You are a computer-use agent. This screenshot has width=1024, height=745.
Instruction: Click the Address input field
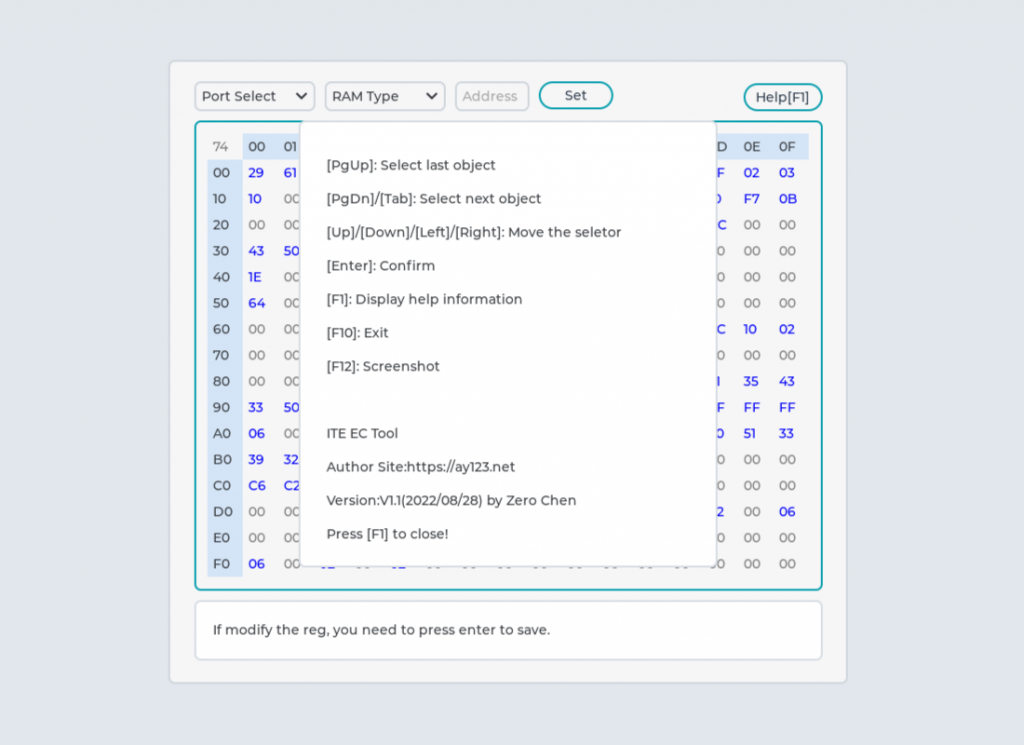(x=491, y=96)
